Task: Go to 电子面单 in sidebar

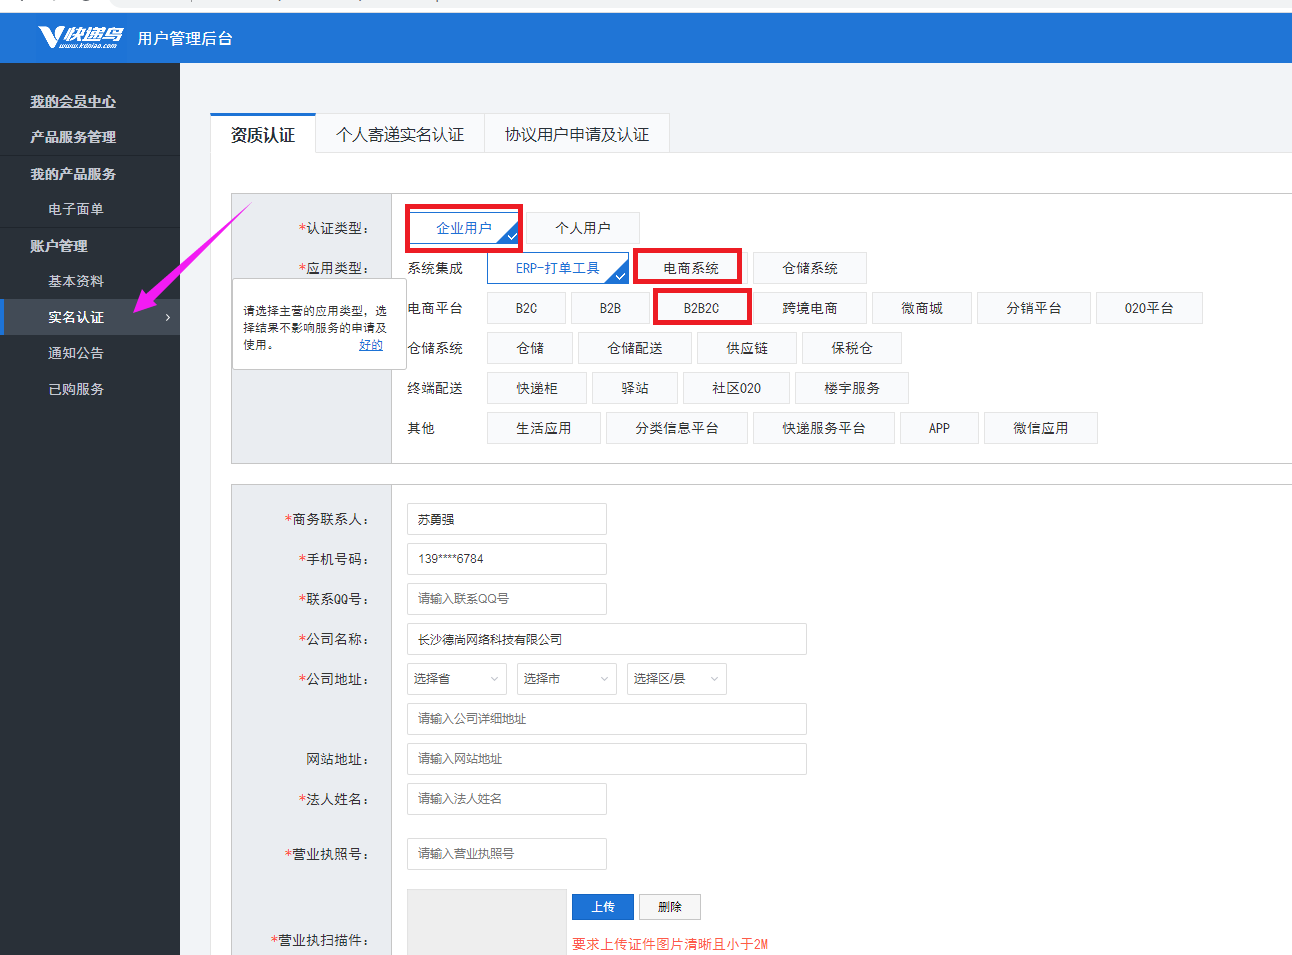Action: coord(76,209)
